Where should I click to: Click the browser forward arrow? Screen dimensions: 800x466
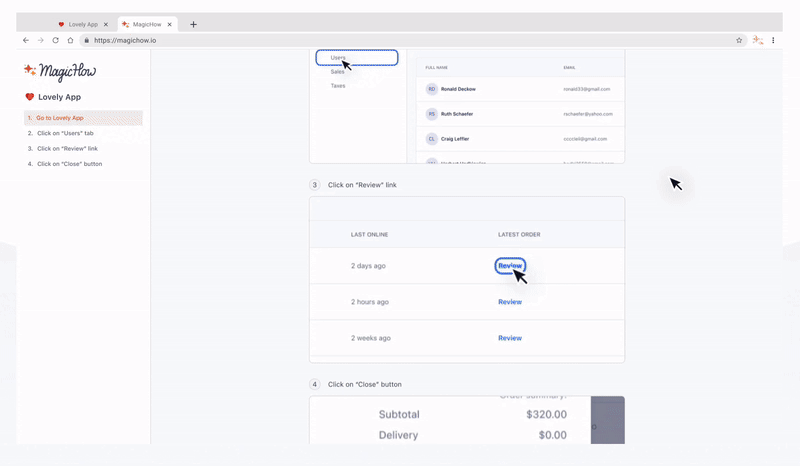[x=41, y=40]
